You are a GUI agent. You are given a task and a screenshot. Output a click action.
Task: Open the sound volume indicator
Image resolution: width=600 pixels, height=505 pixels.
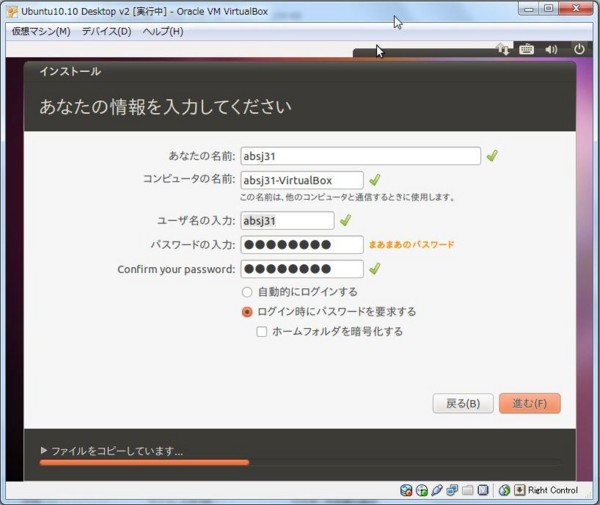(x=551, y=49)
